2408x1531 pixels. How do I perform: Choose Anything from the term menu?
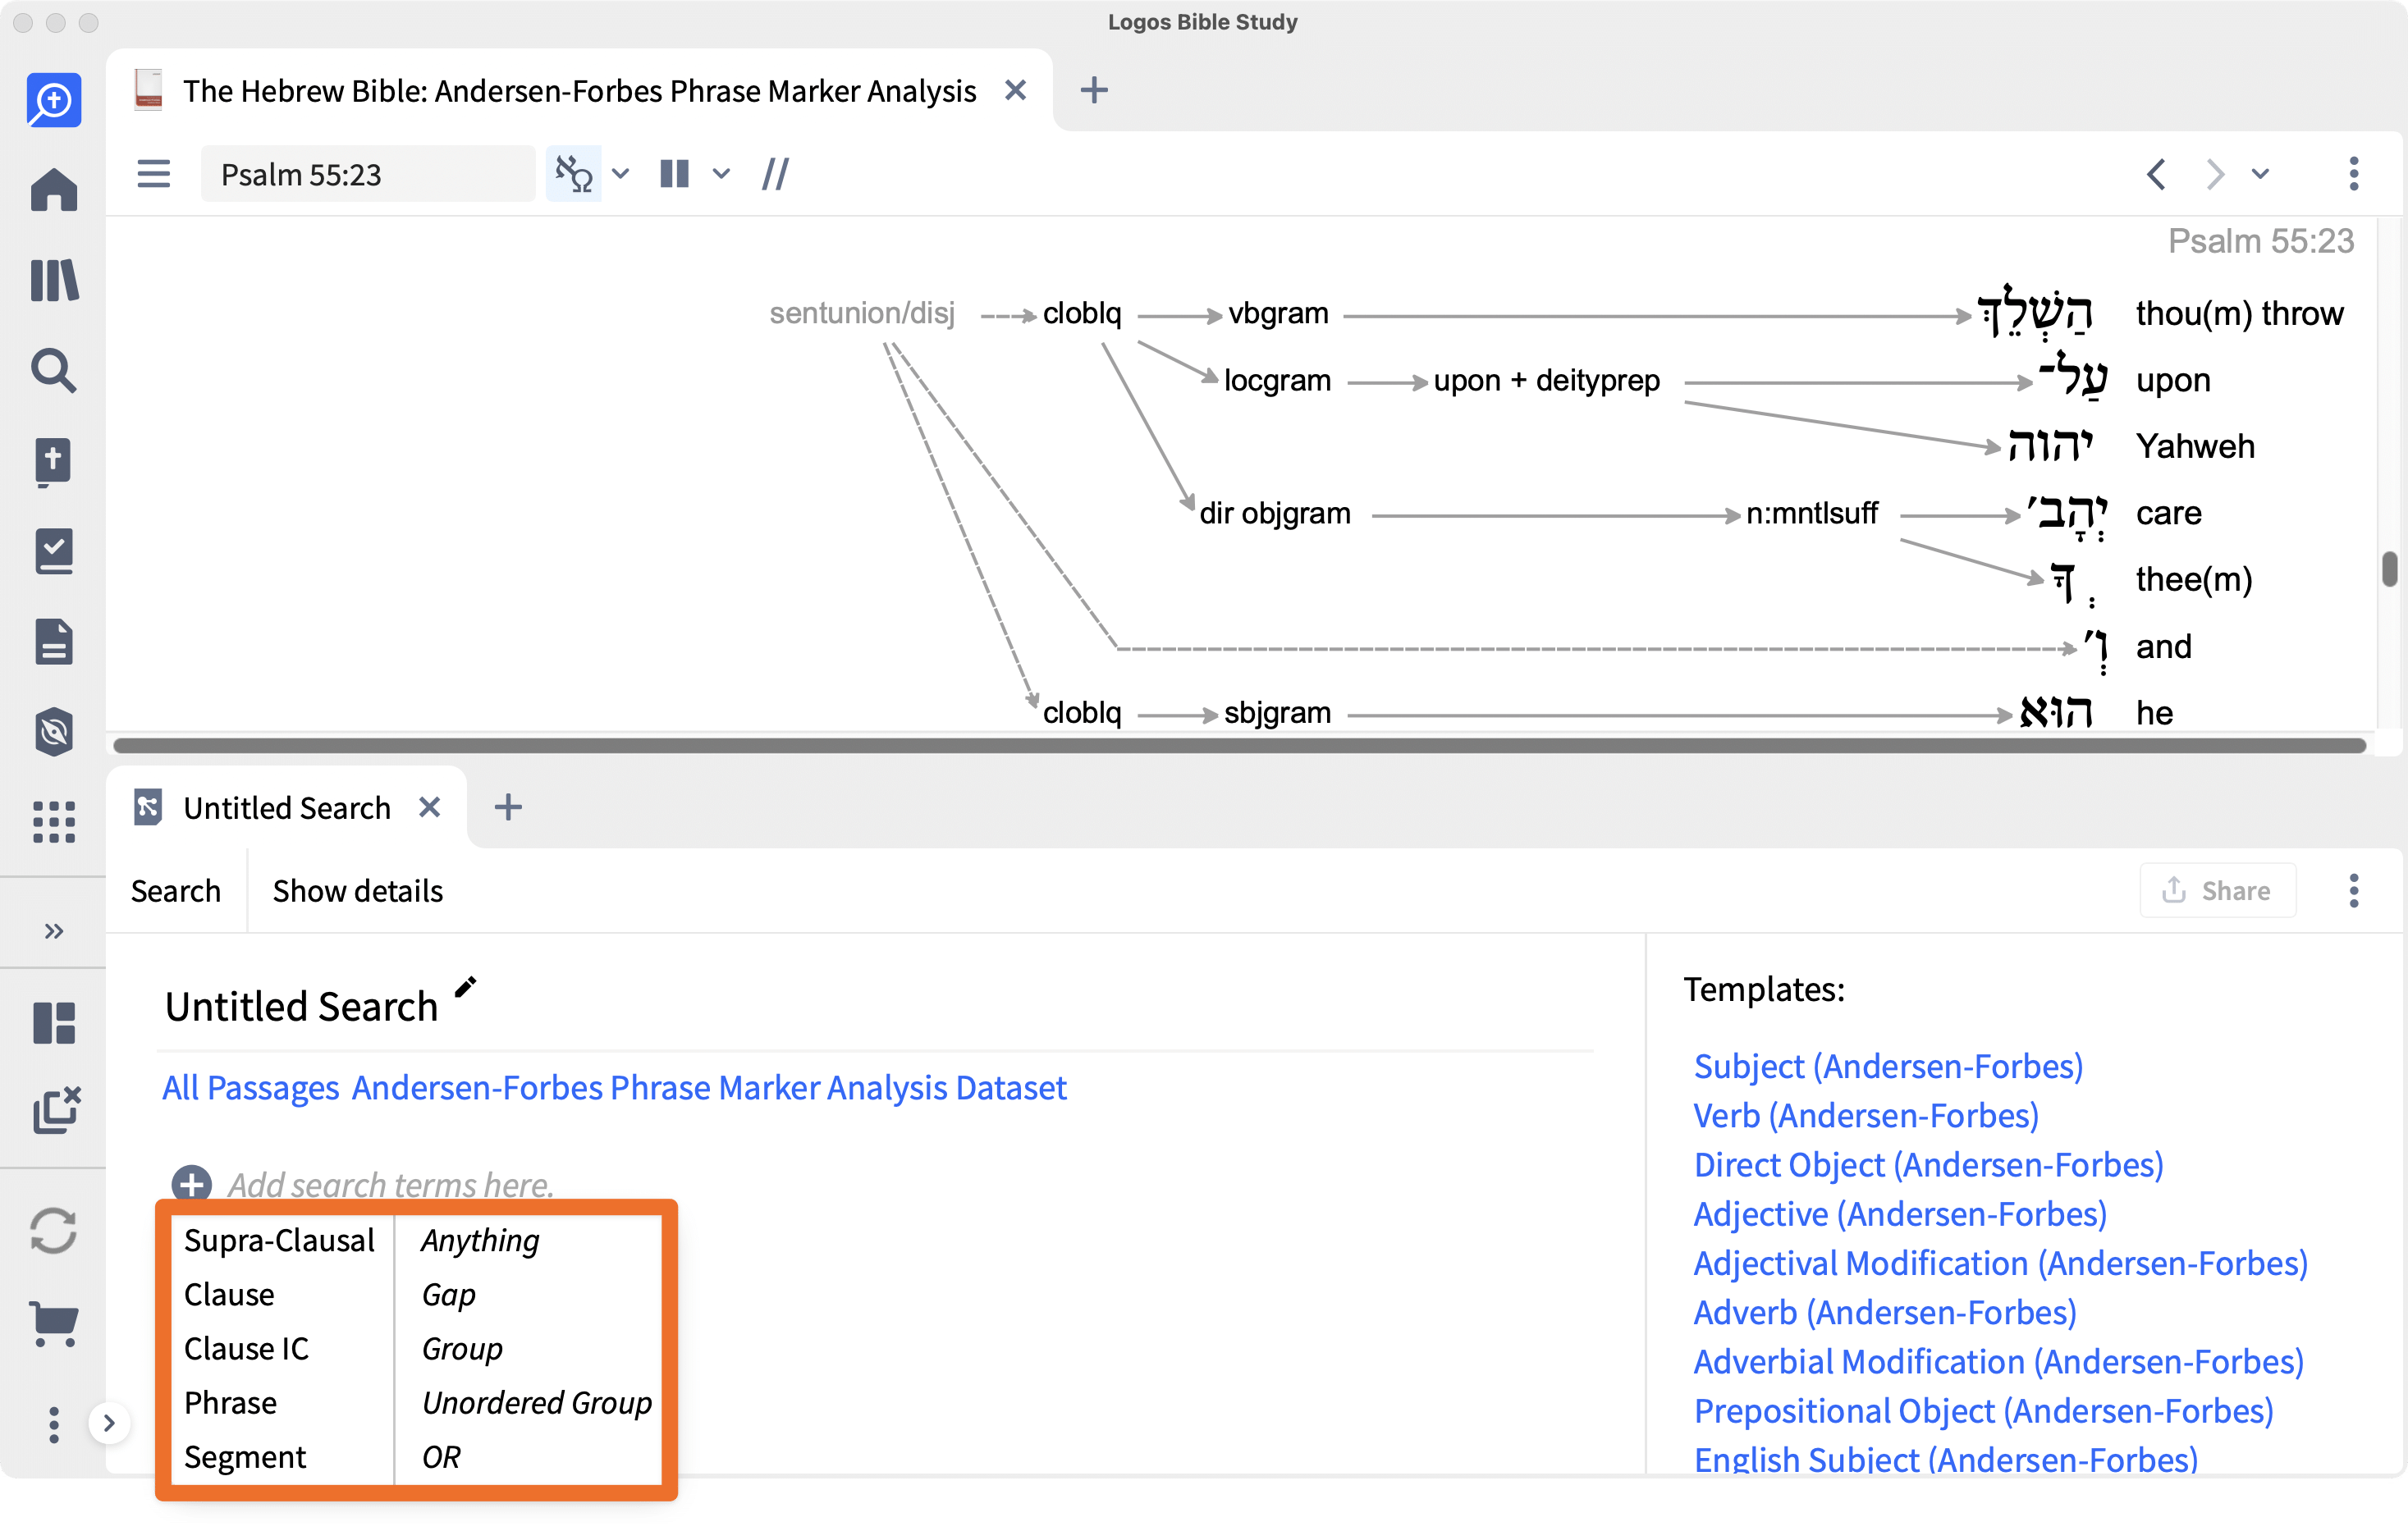[480, 1240]
